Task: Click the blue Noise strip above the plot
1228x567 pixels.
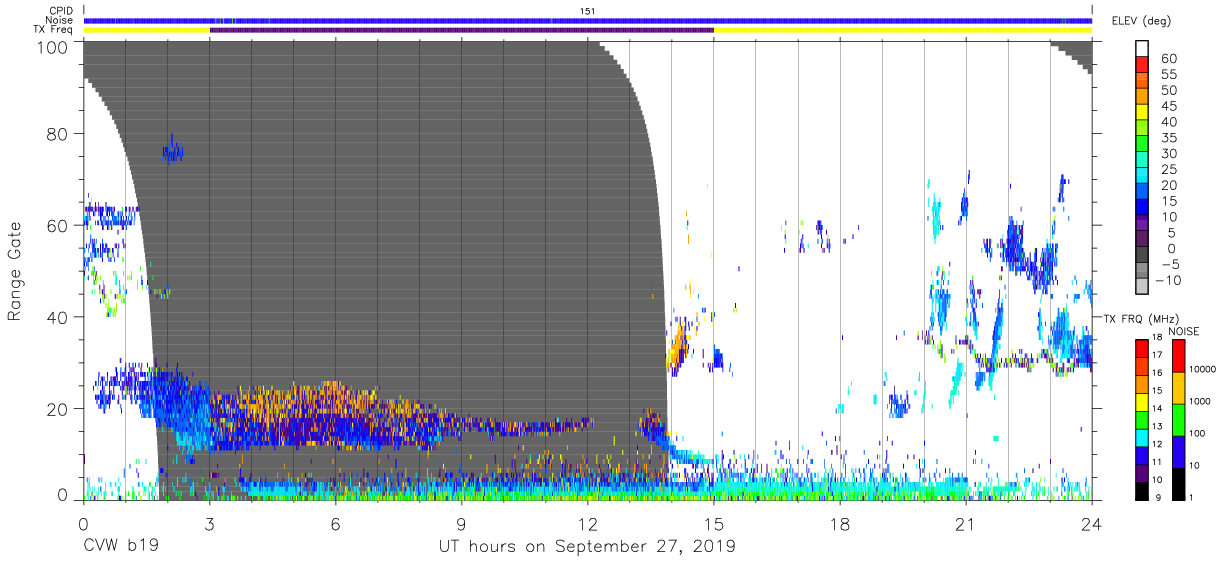Action: pyautogui.click(x=588, y=20)
